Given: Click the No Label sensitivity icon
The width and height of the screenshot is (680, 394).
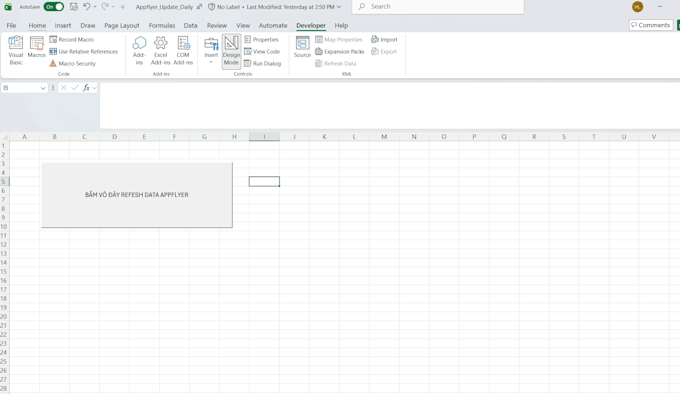Looking at the screenshot, I should point(212,7).
